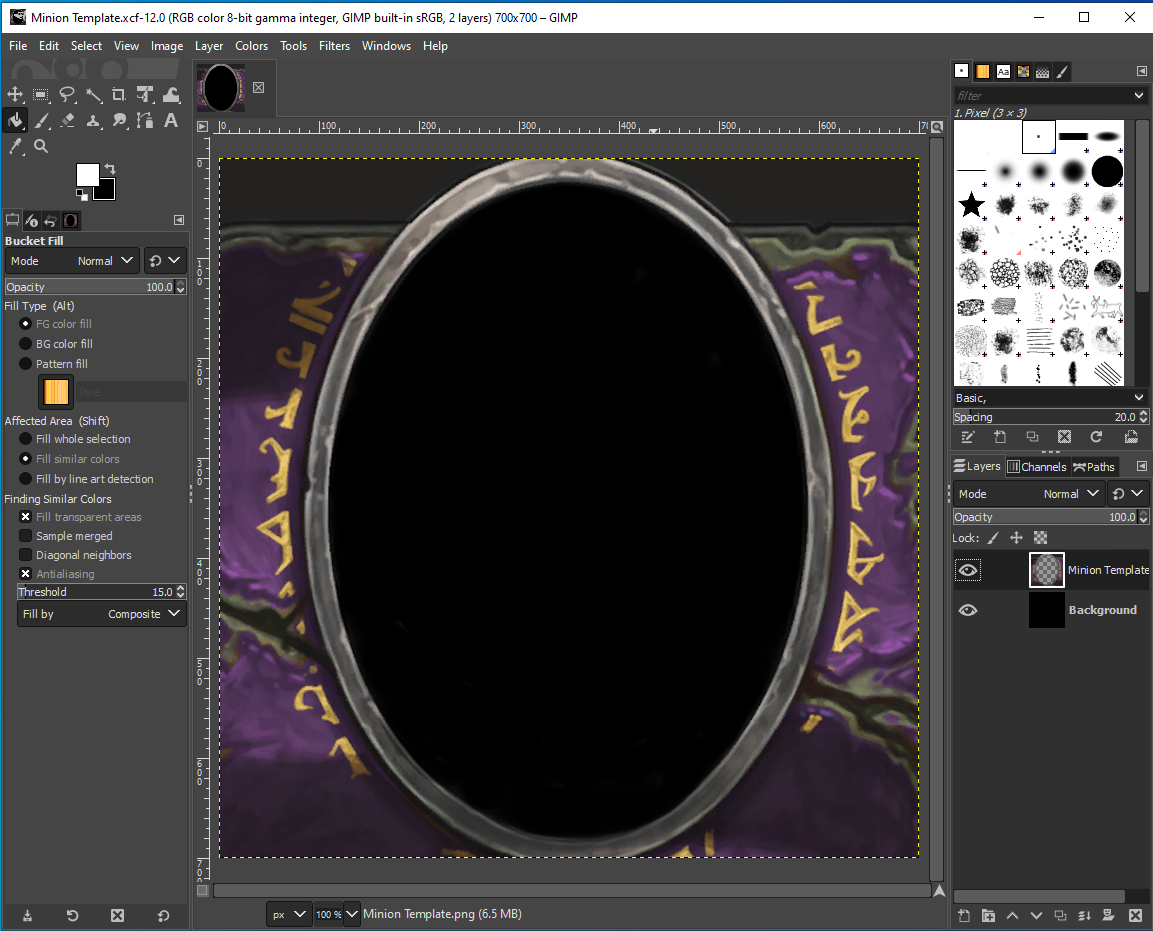Activate the Fuzzy Select tool
Image resolution: width=1153 pixels, height=931 pixels.
point(93,95)
